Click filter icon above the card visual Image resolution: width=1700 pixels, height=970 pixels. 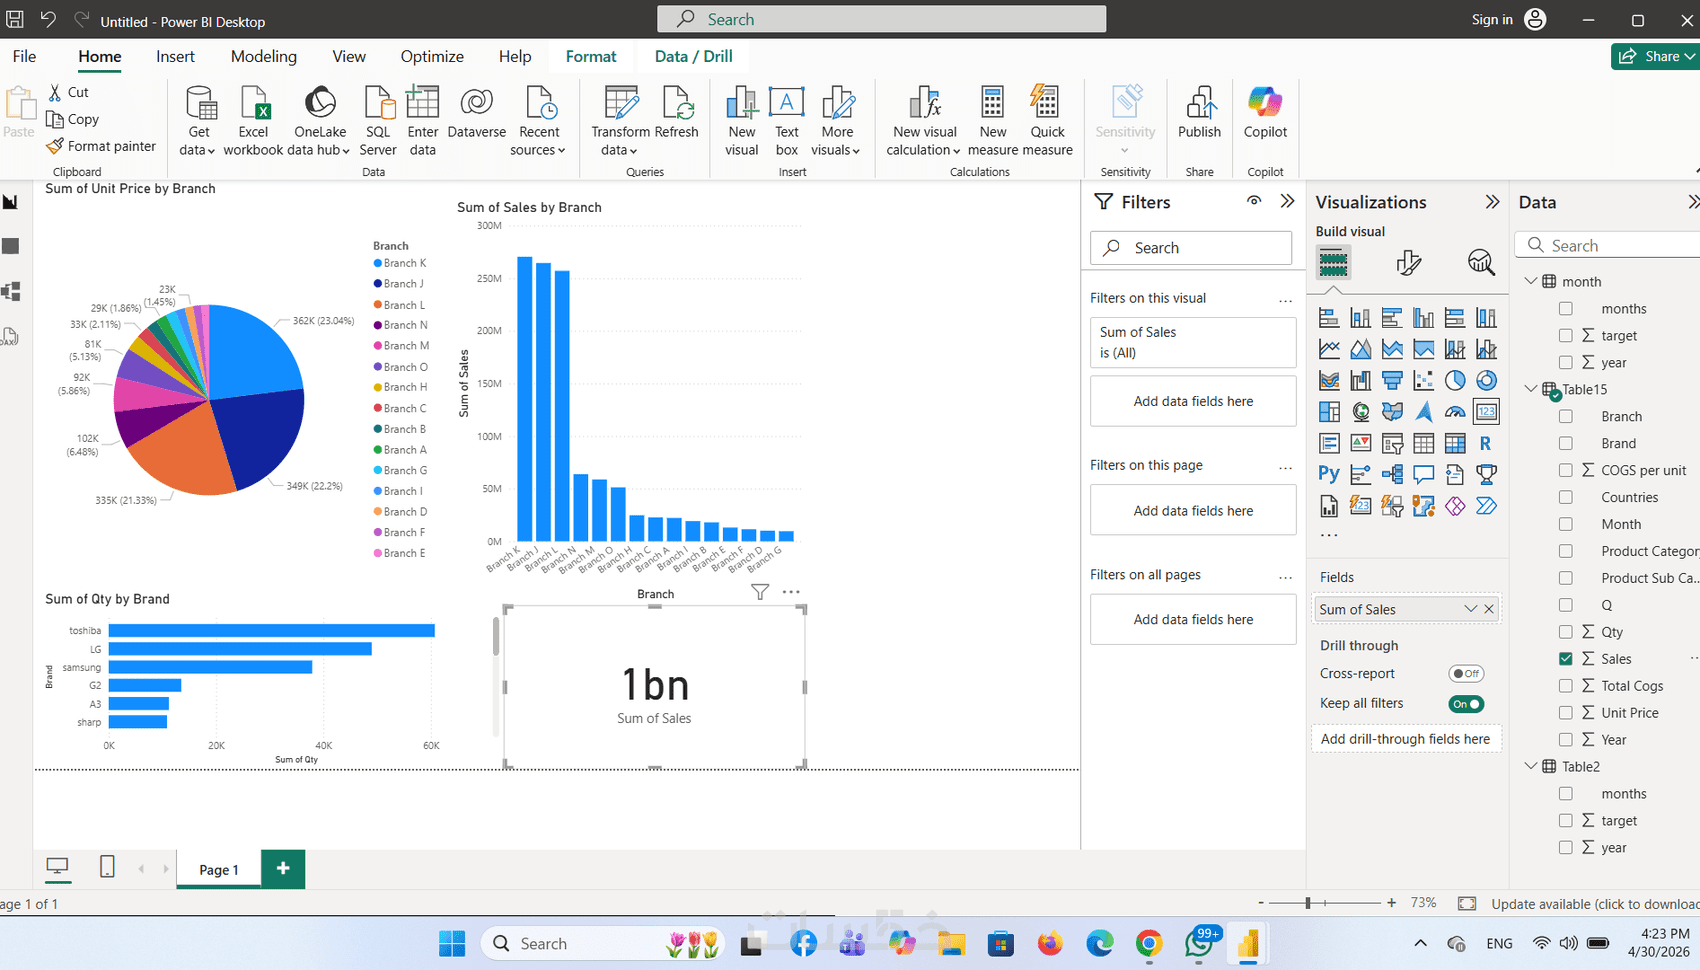(x=760, y=592)
